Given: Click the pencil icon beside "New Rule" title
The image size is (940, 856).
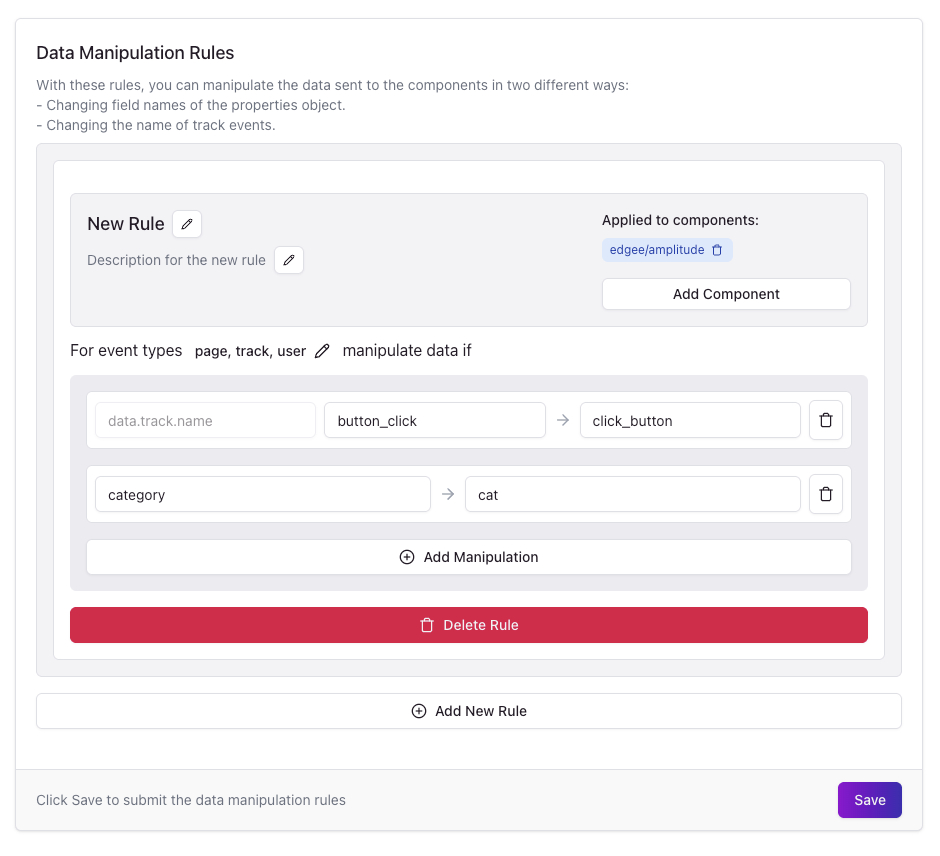Looking at the screenshot, I should coord(187,224).
